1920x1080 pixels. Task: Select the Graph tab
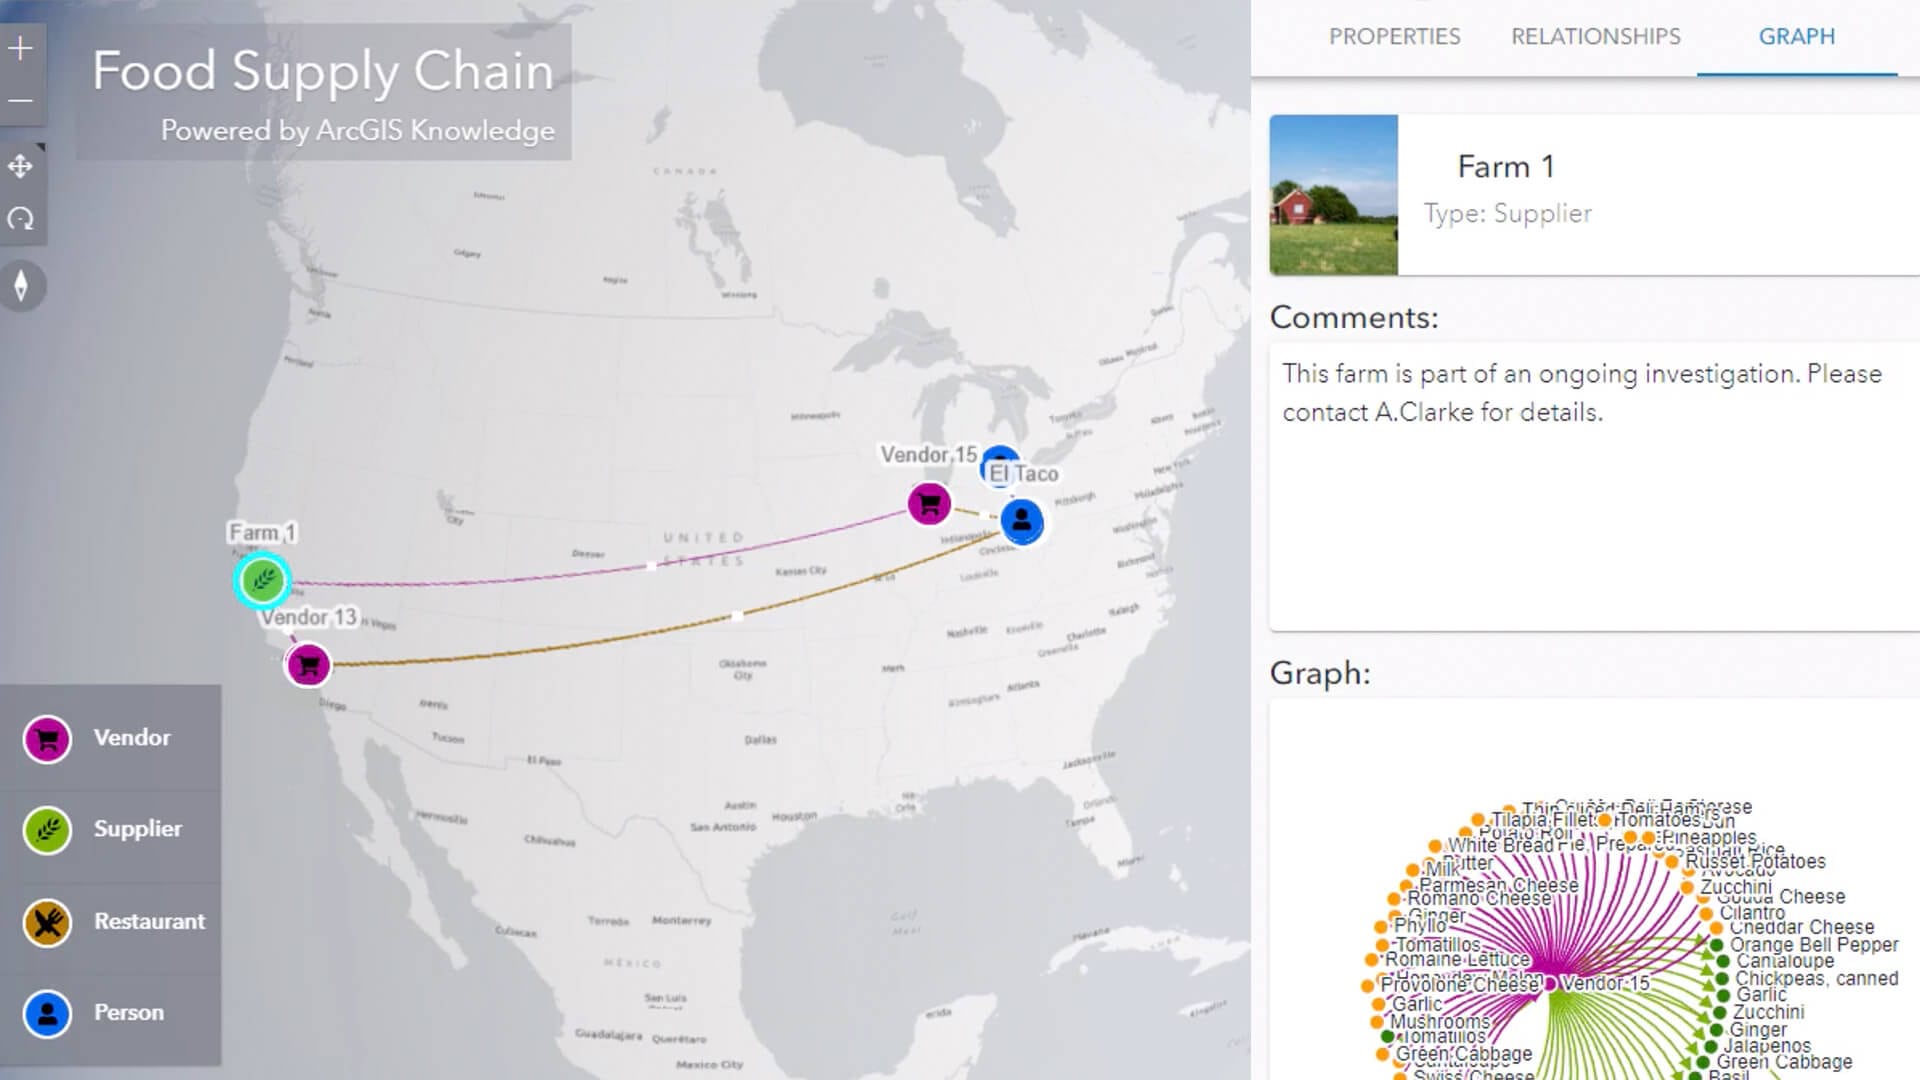pyautogui.click(x=1795, y=36)
